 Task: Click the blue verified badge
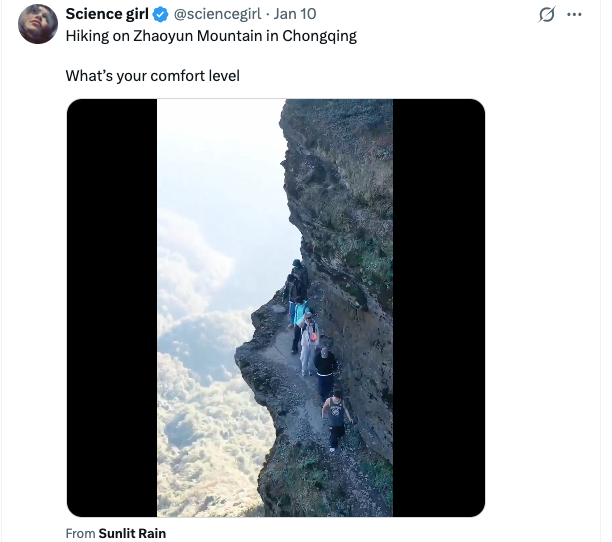160,14
